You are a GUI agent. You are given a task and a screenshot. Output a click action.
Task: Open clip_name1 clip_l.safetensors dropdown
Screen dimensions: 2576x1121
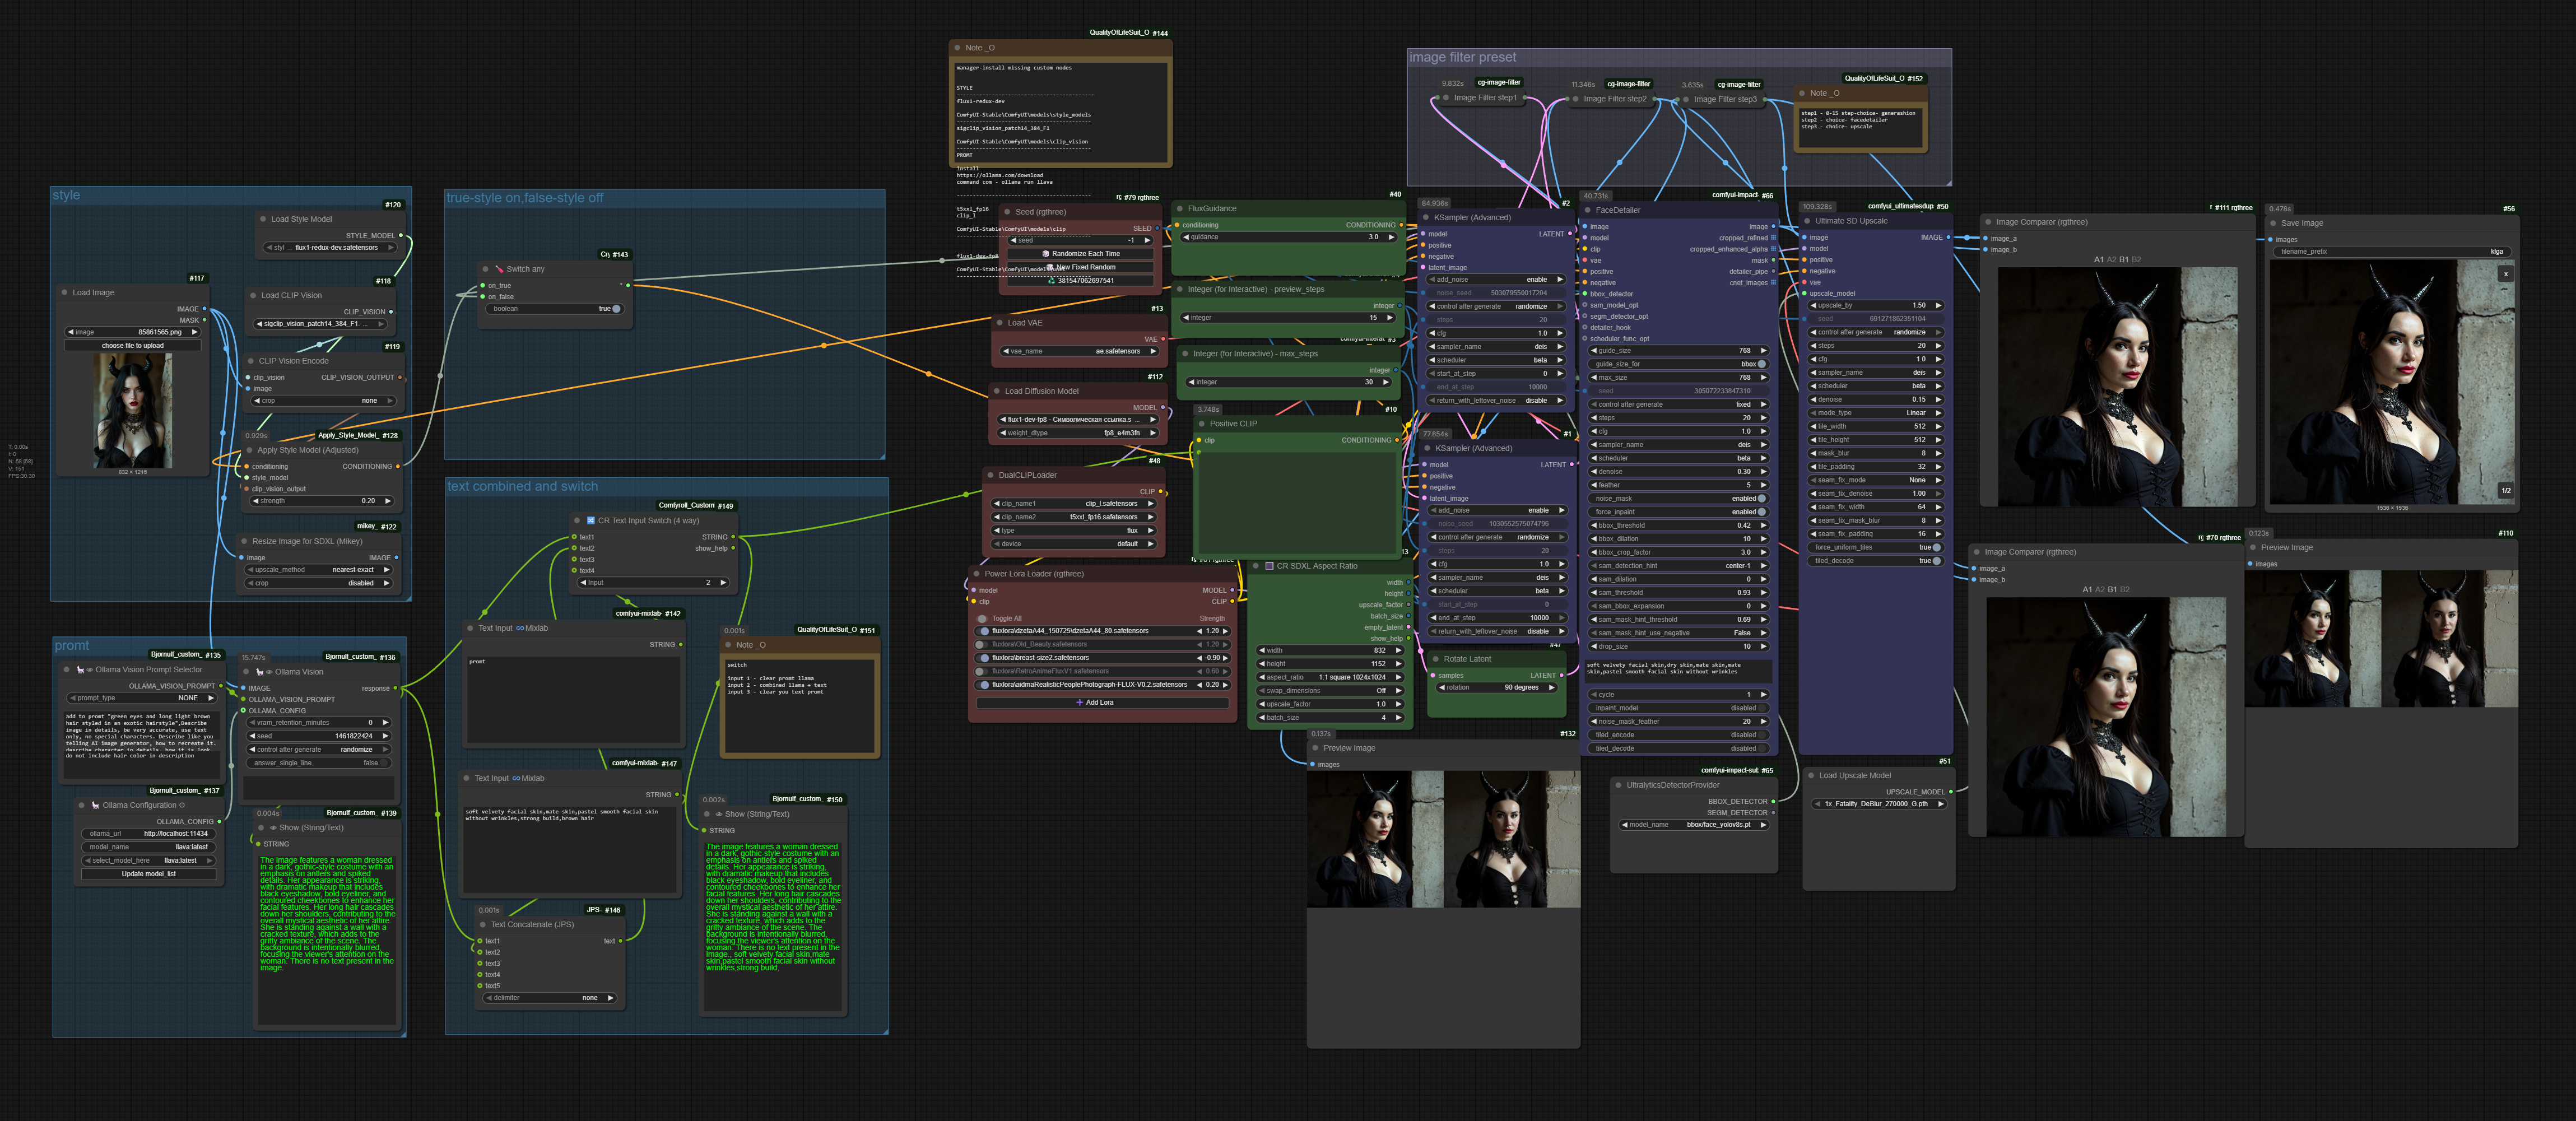coord(1074,504)
